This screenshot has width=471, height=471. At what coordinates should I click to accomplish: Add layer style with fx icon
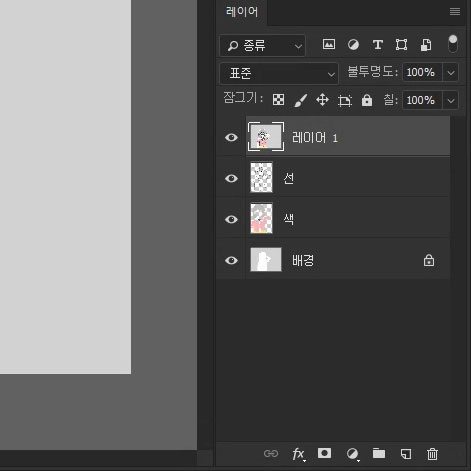coord(299,454)
